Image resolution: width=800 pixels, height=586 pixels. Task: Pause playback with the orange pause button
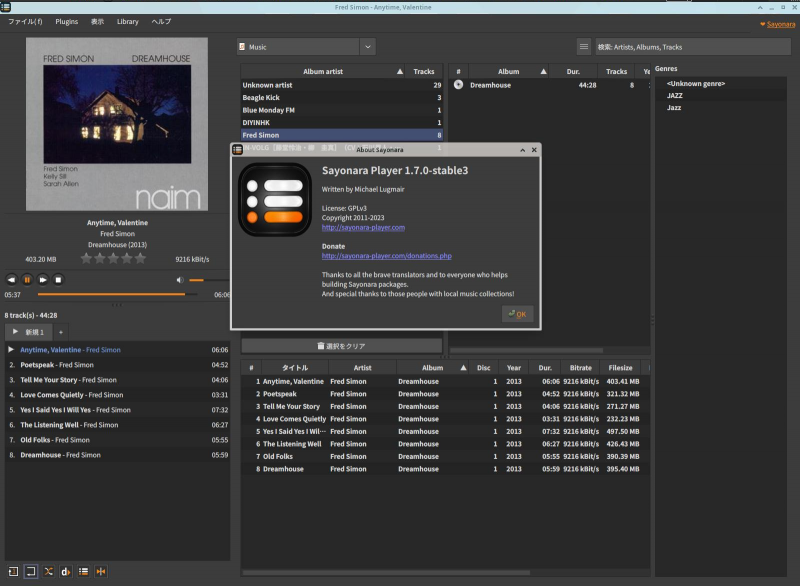(x=27, y=280)
